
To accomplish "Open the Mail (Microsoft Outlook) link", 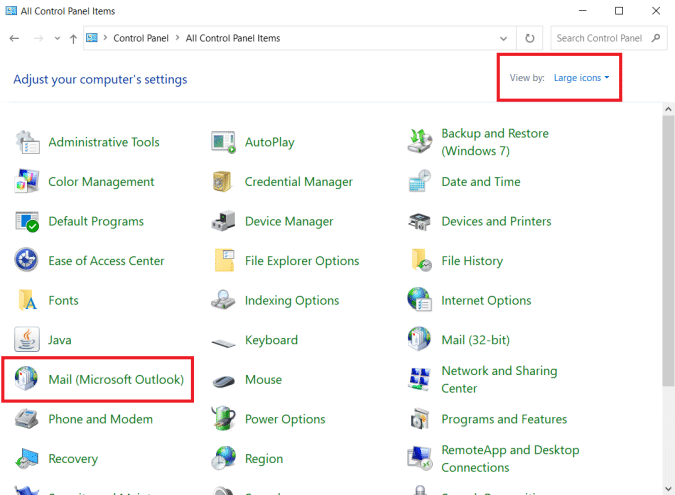I will coord(116,379).
